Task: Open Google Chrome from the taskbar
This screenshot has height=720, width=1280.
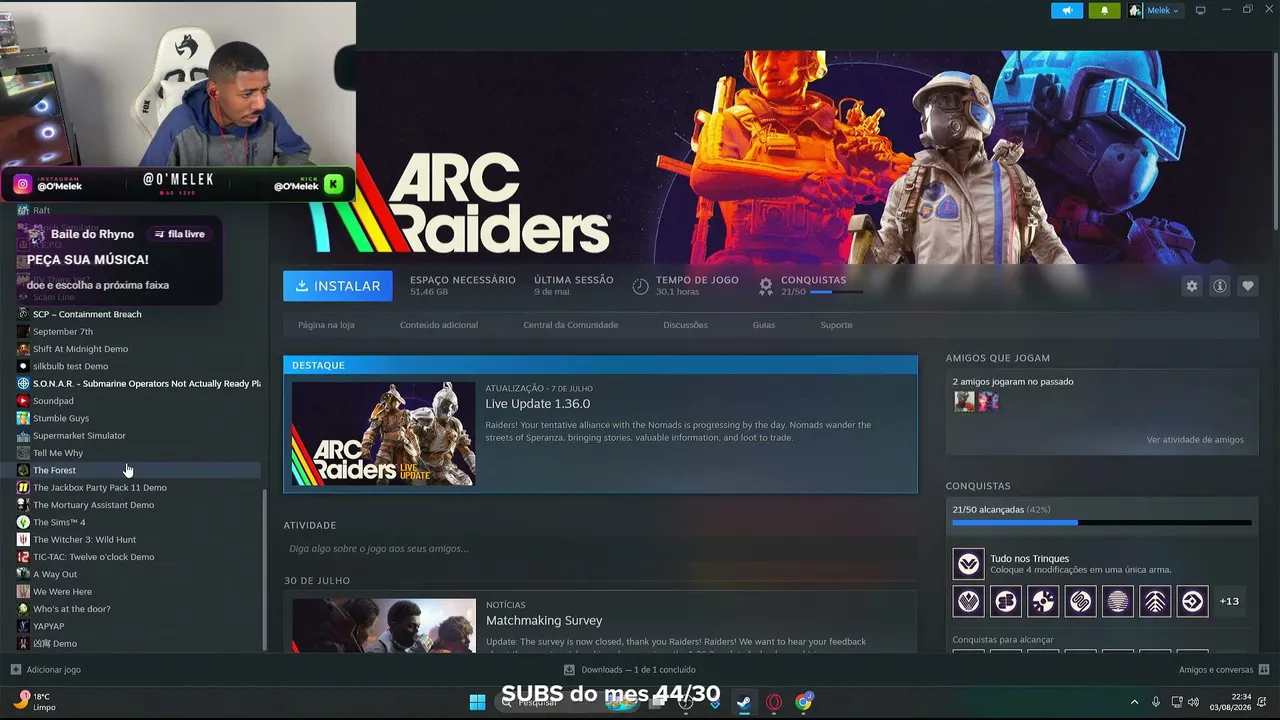Action: [x=804, y=702]
